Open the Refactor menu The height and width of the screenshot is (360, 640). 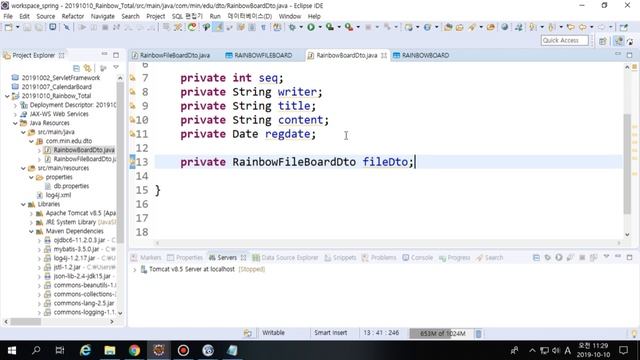[x=73, y=16]
